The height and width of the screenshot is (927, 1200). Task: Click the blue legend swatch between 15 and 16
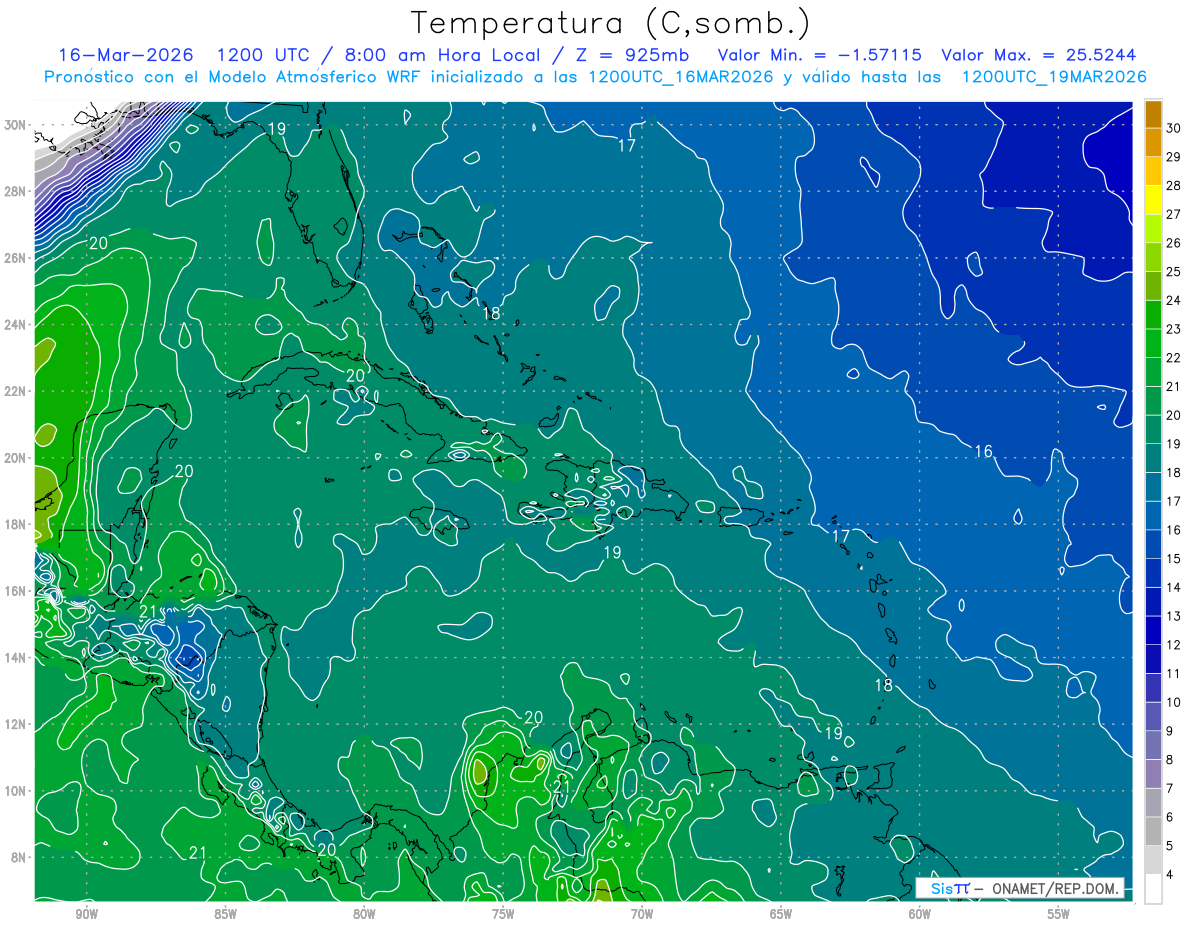(x=1153, y=544)
